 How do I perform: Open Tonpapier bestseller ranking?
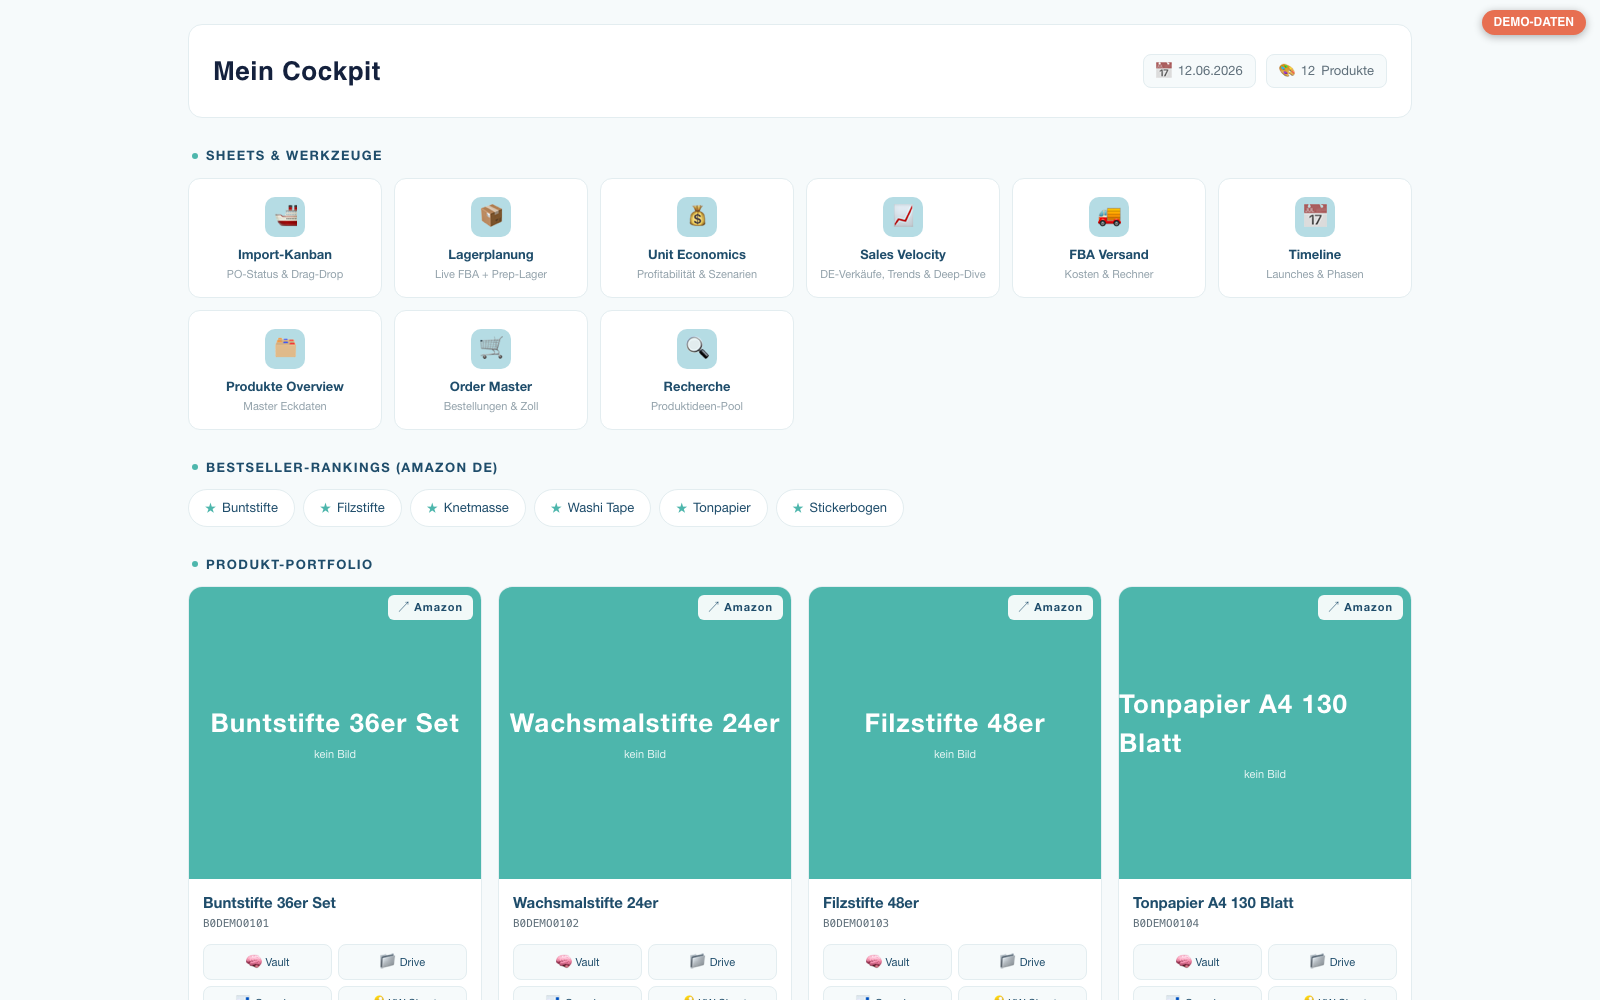click(713, 508)
